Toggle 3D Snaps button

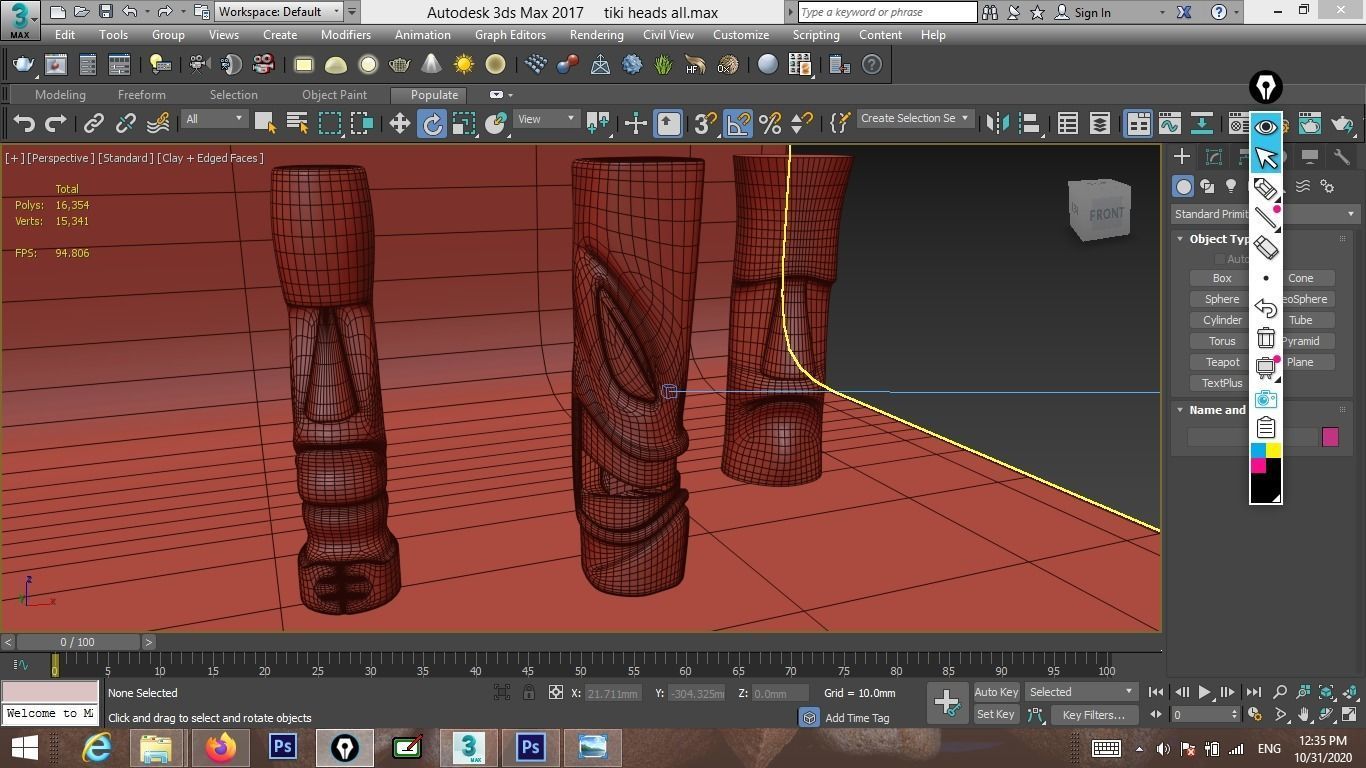(705, 123)
